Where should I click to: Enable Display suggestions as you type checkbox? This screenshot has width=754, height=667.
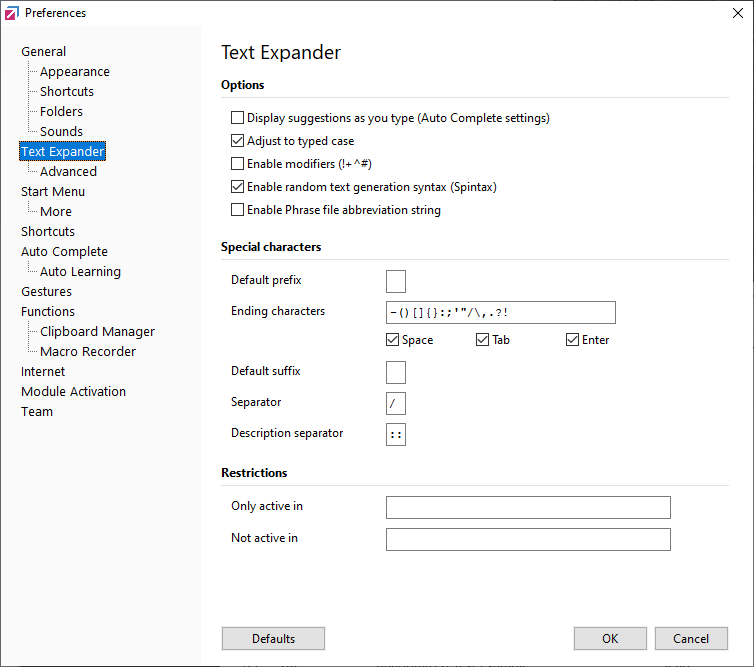pos(238,118)
